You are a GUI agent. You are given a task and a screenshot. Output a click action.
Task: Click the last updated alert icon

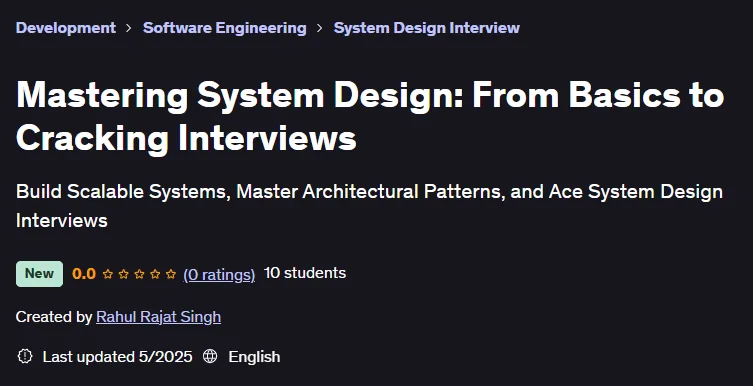pos(24,356)
